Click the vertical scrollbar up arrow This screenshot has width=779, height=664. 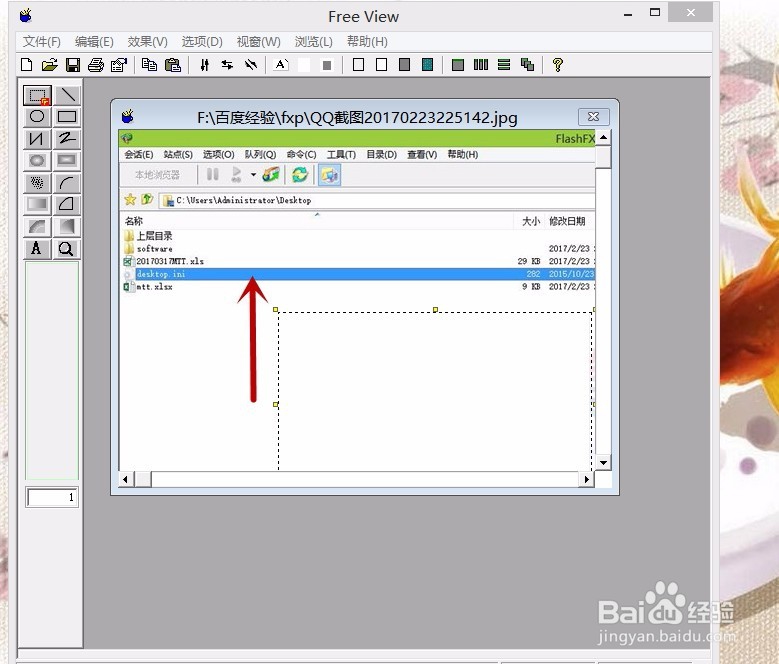603,138
